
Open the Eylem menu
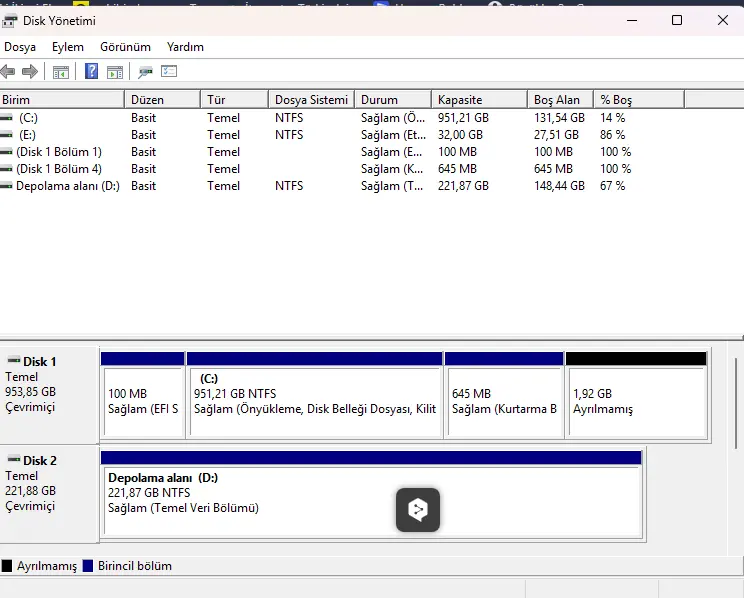(68, 47)
